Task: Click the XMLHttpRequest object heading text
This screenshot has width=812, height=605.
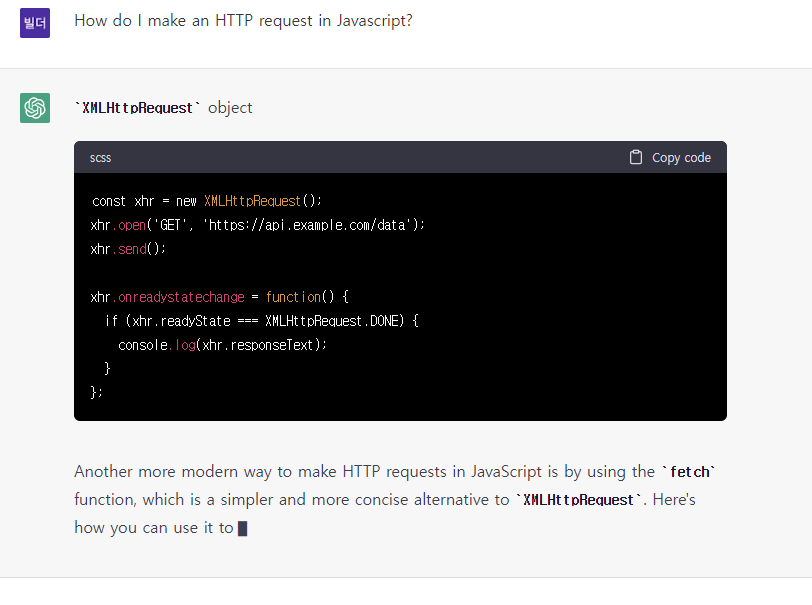Action: pos(164,108)
